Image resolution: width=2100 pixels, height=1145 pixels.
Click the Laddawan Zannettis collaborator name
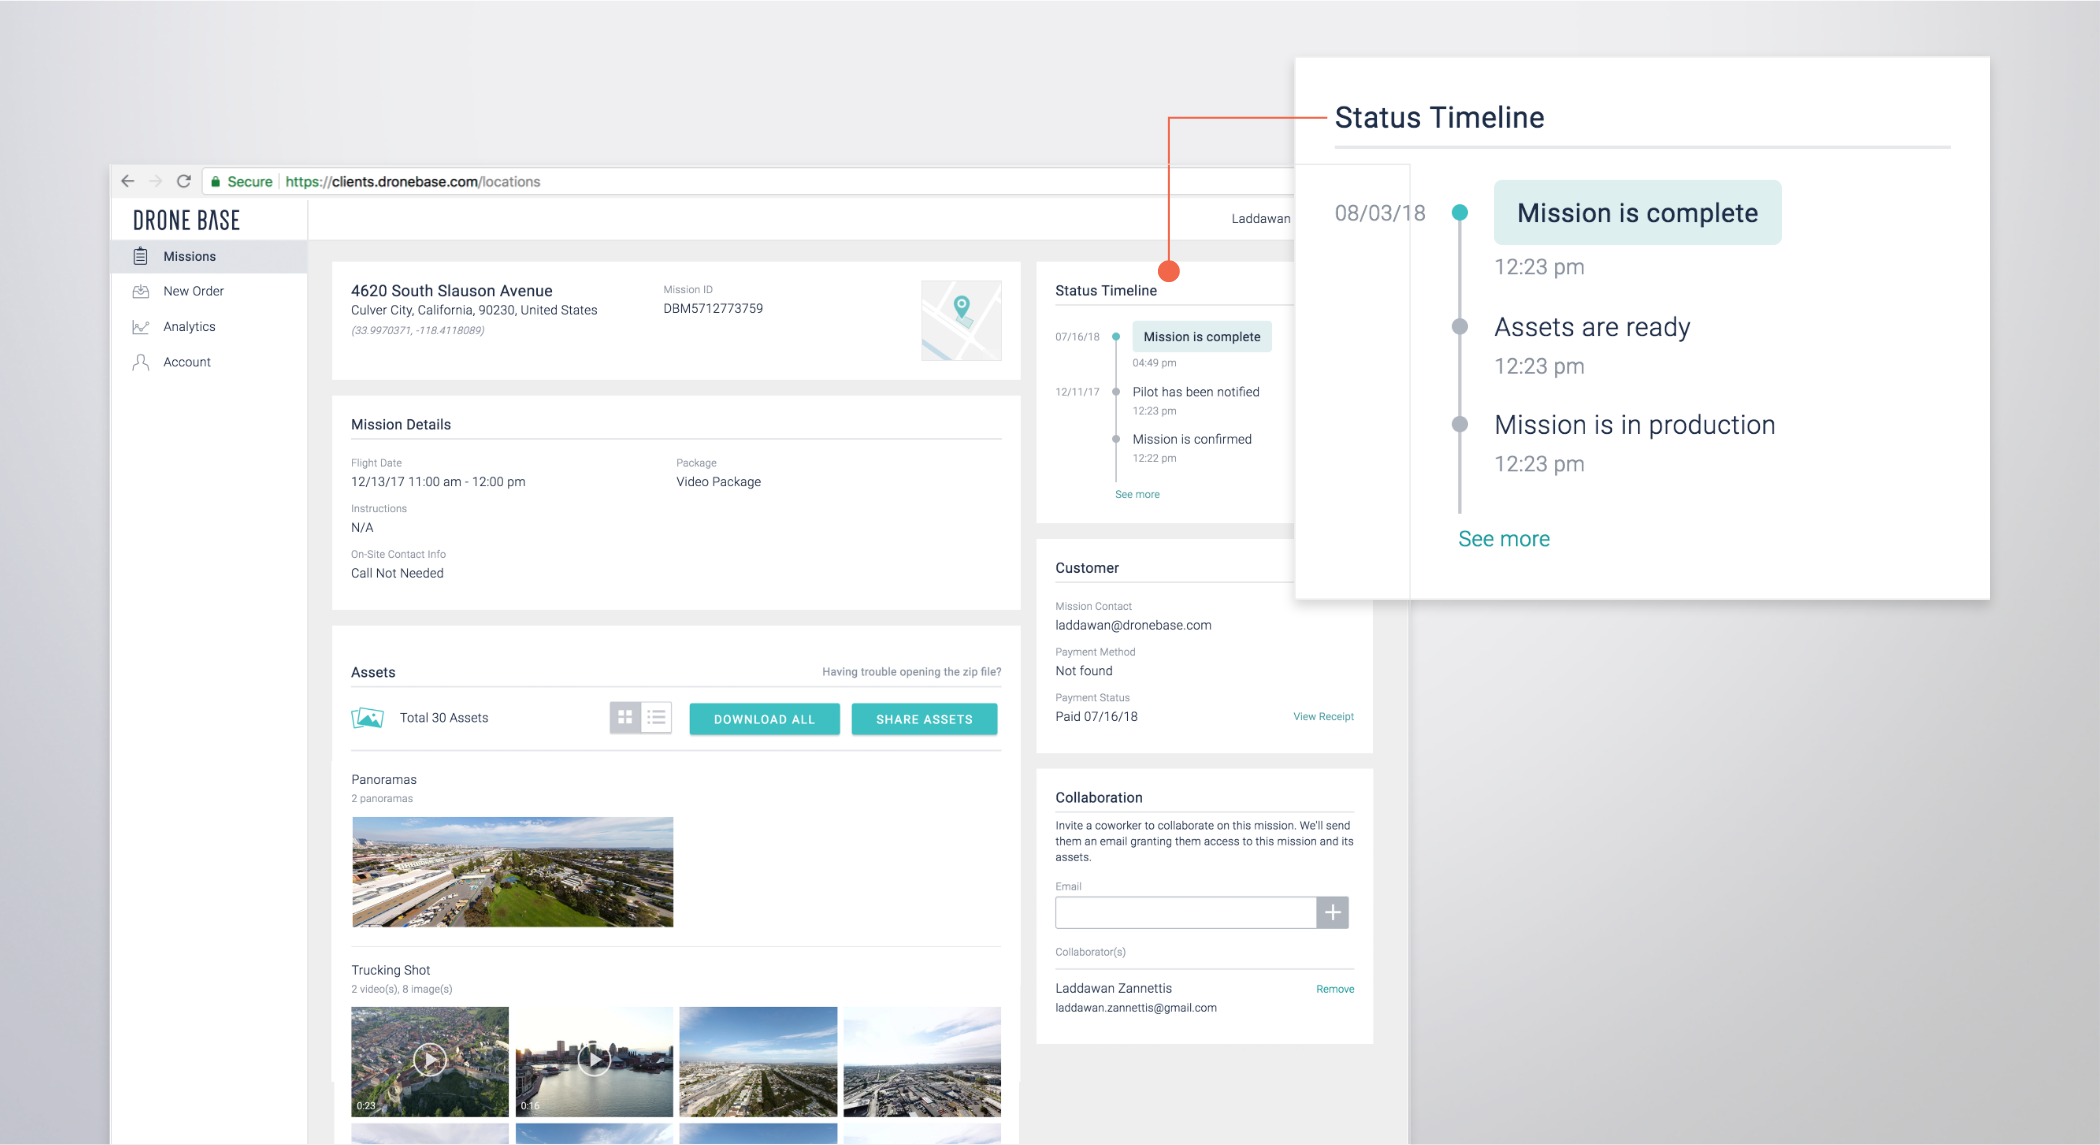point(1114,989)
